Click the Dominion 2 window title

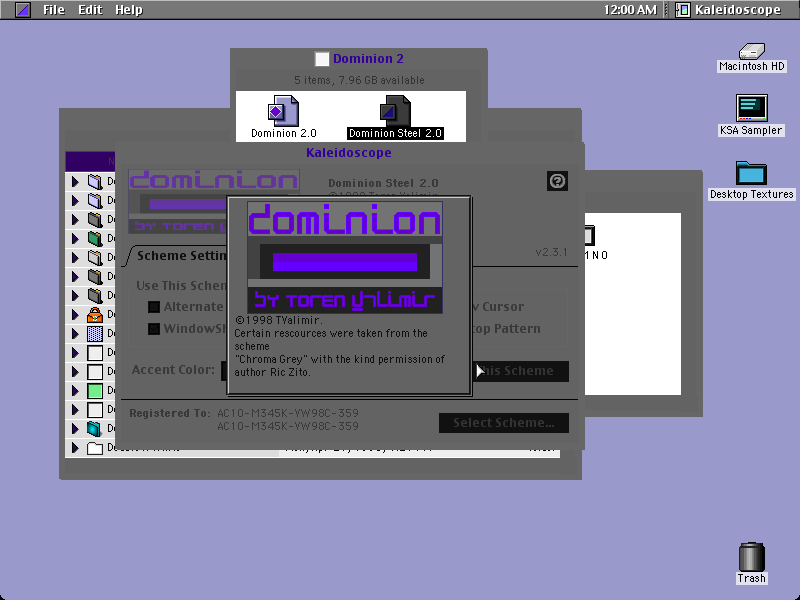point(368,59)
